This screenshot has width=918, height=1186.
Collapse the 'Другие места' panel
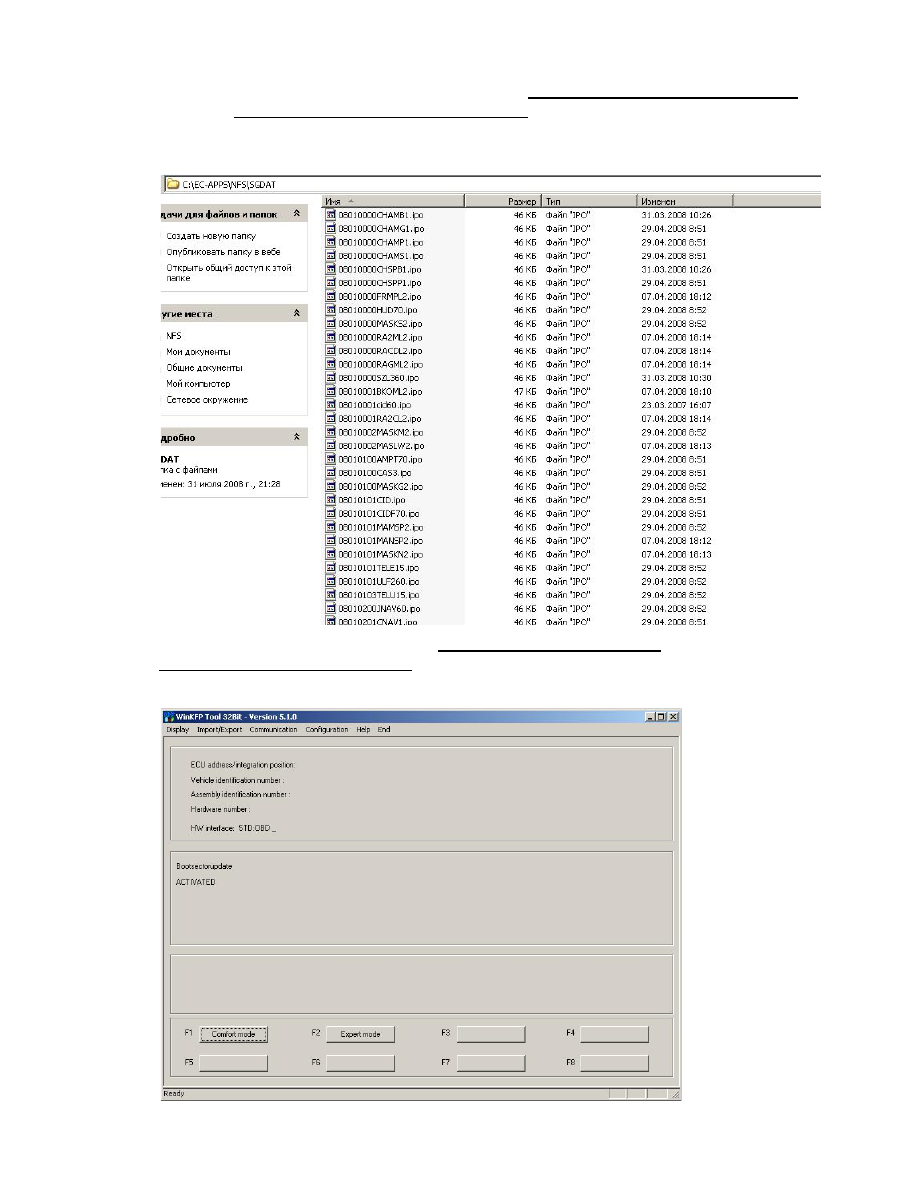tap(296, 314)
